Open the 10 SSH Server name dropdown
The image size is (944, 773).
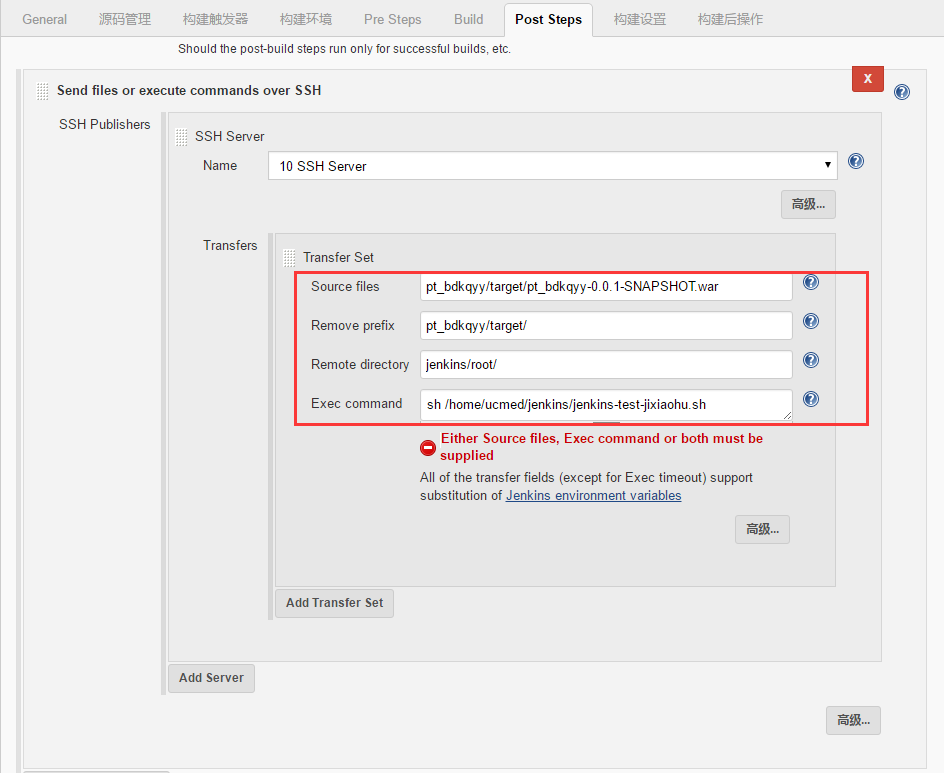553,166
